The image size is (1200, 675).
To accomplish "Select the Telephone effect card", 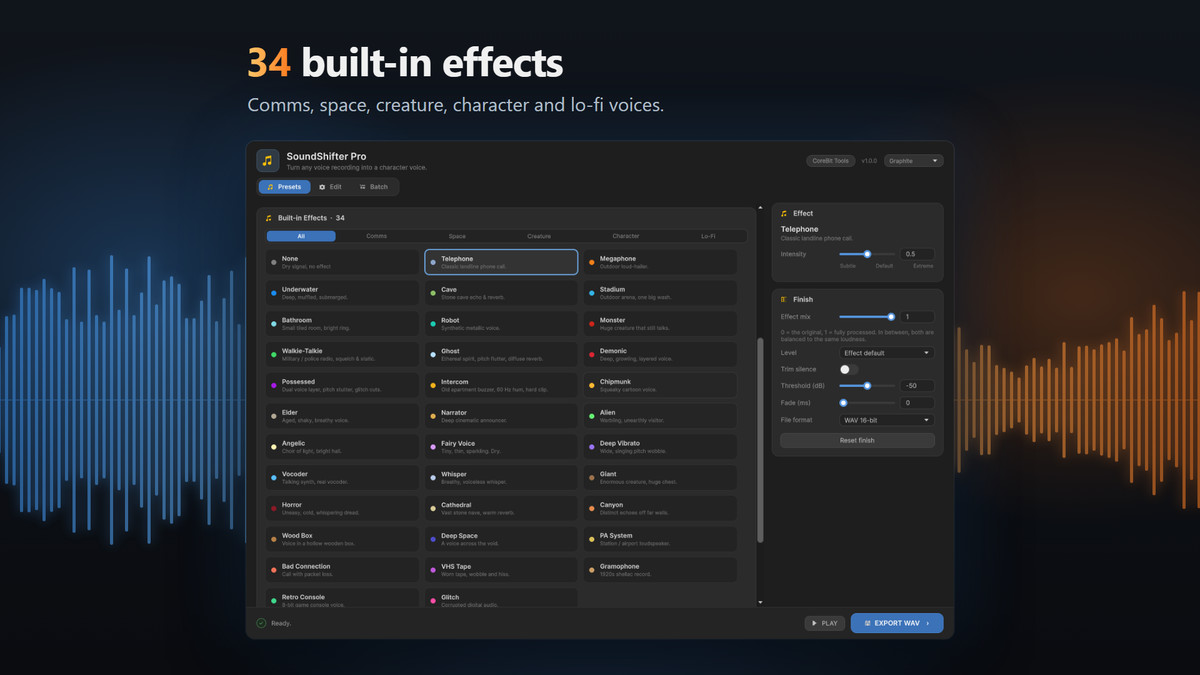I will [x=501, y=262].
